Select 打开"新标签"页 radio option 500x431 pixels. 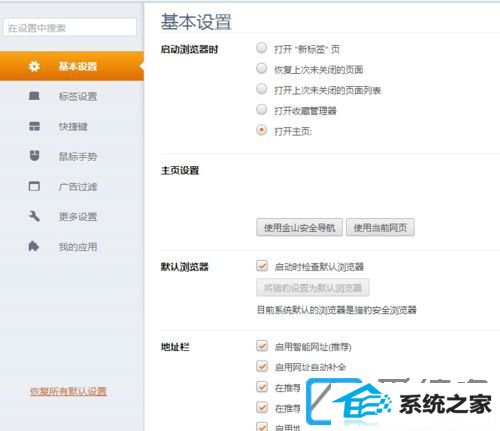[x=262, y=48]
